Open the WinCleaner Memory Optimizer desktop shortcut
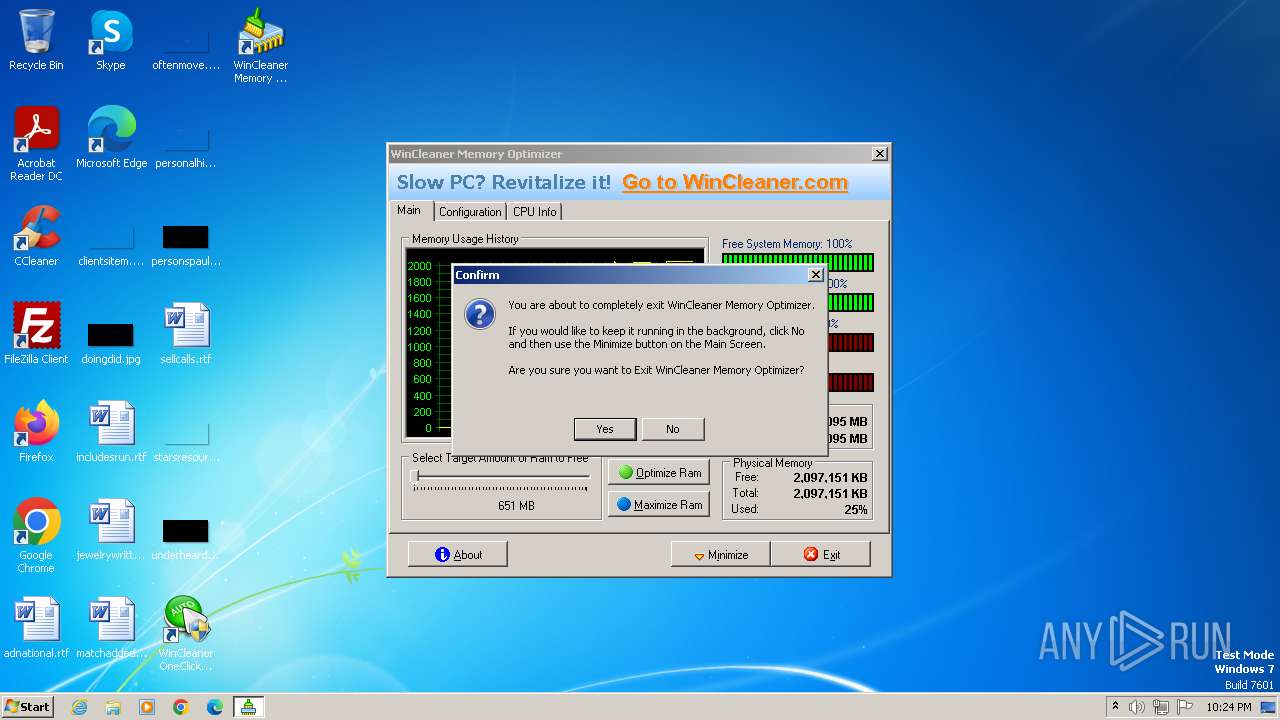Screen dimensions: 1280x720 click(261, 46)
